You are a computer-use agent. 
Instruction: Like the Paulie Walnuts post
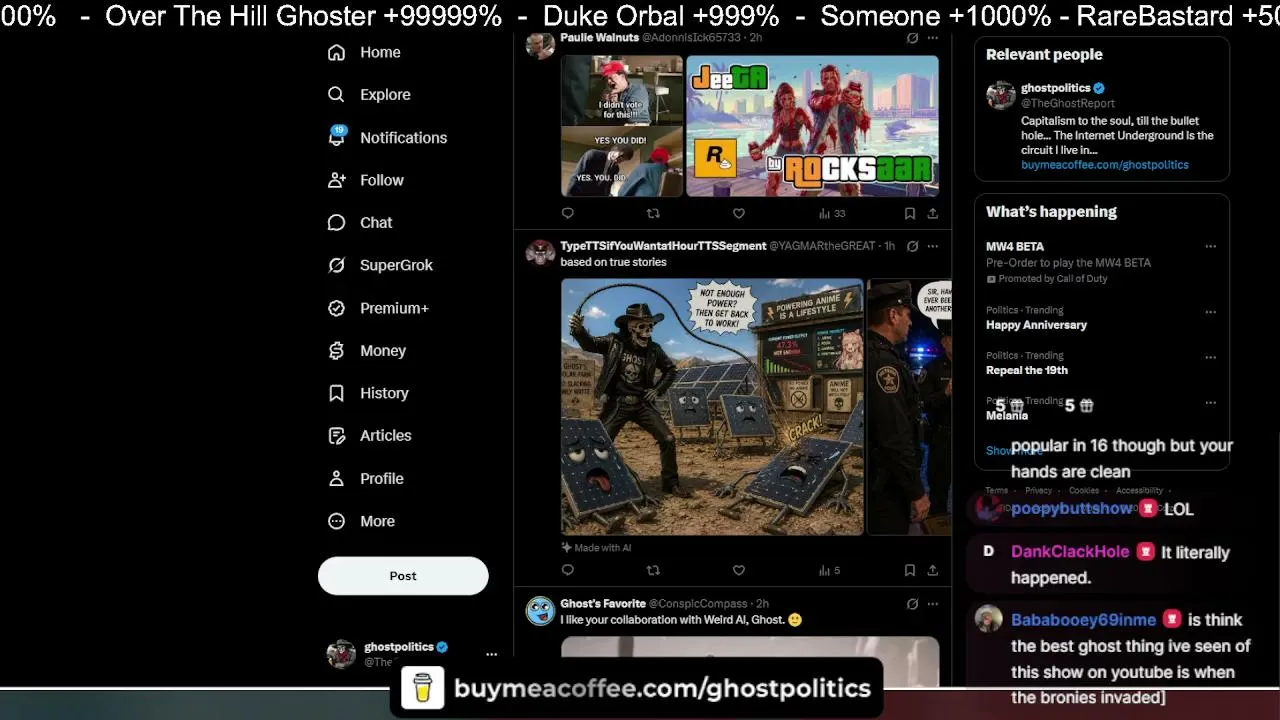pyautogui.click(x=739, y=213)
